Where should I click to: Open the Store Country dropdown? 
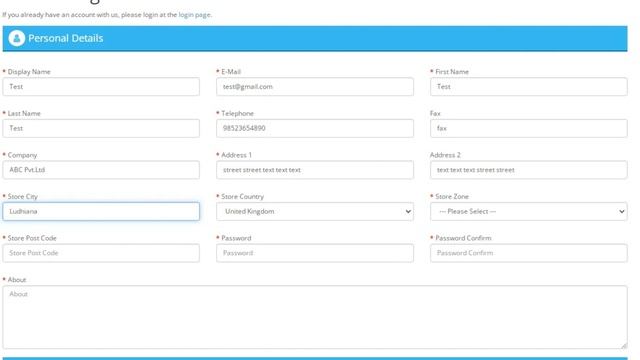point(315,211)
